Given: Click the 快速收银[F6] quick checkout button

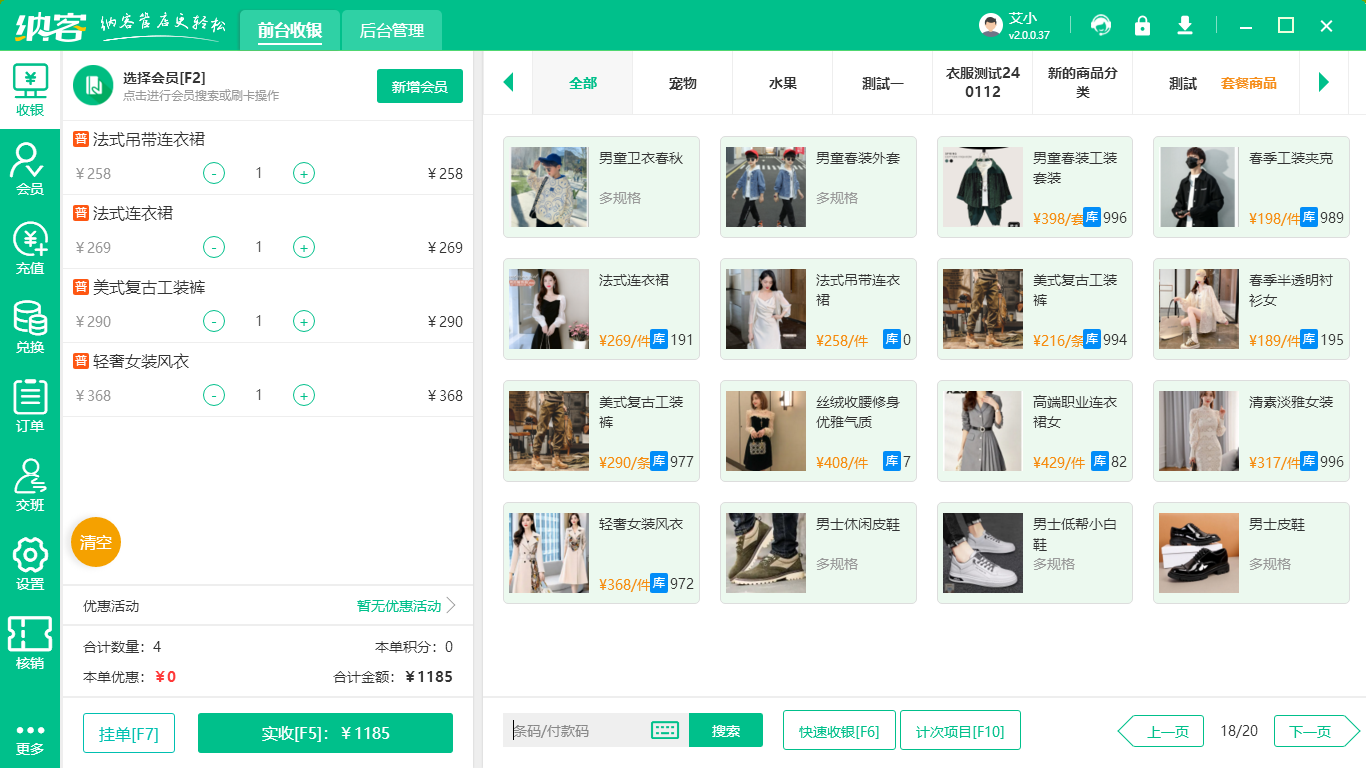Looking at the screenshot, I should pos(839,731).
